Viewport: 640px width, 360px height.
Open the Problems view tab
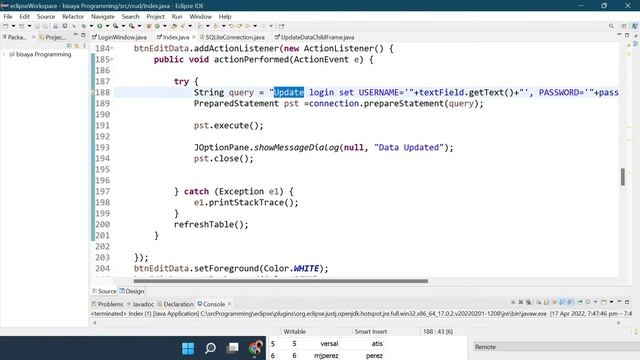point(107,304)
